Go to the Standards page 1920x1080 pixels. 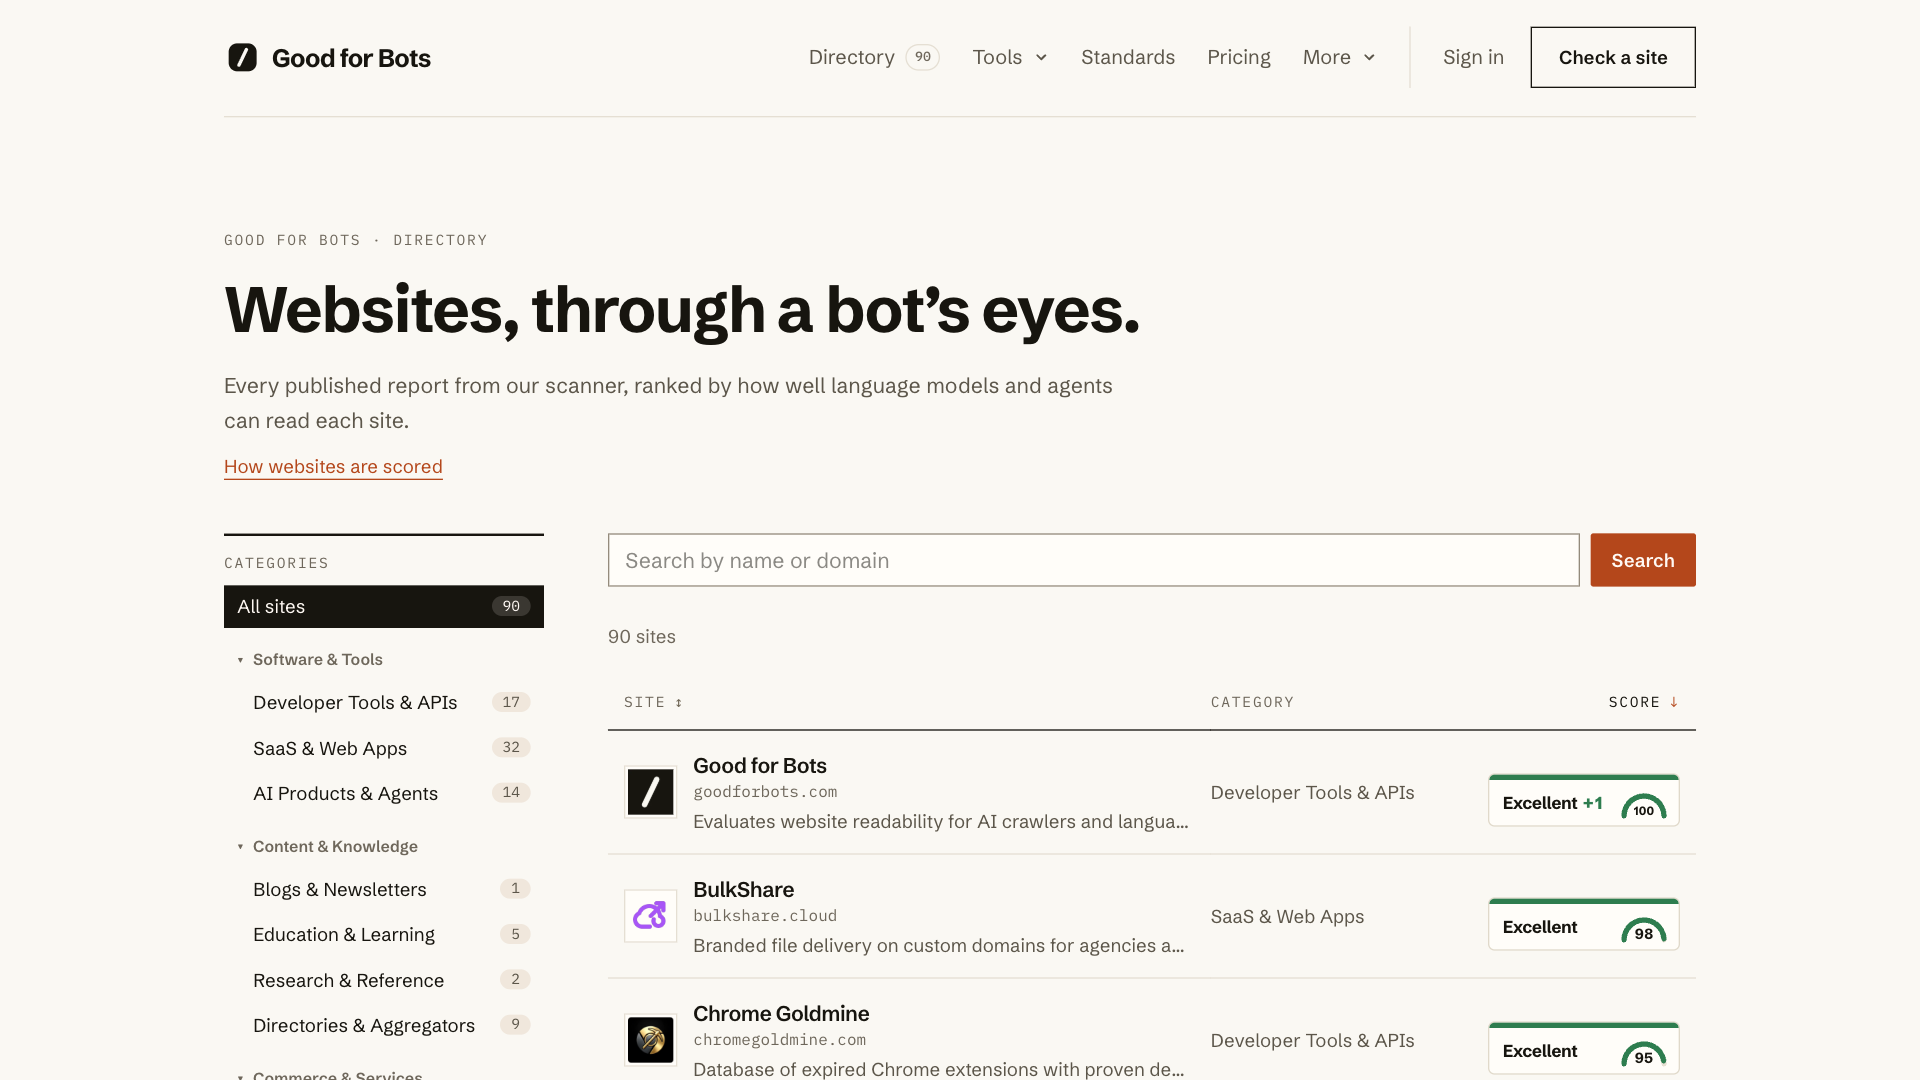tap(1127, 57)
